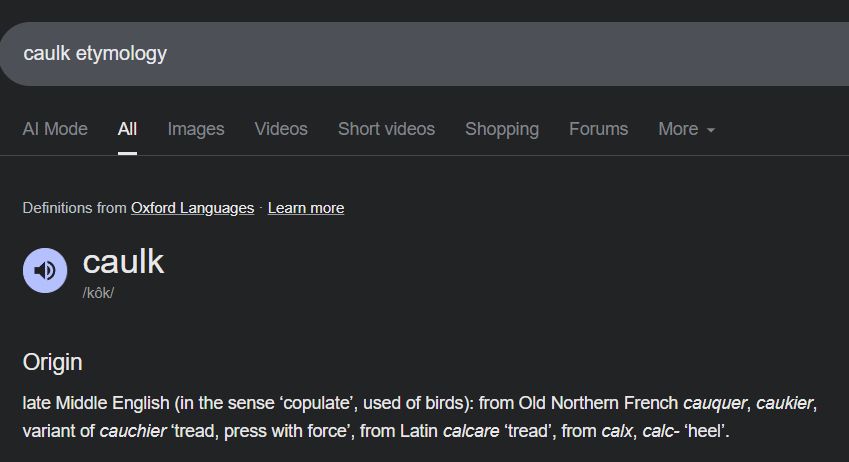Image resolution: width=849 pixels, height=462 pixels.
Task: Click the caulk headword title
Action: (x=123, y=262)
